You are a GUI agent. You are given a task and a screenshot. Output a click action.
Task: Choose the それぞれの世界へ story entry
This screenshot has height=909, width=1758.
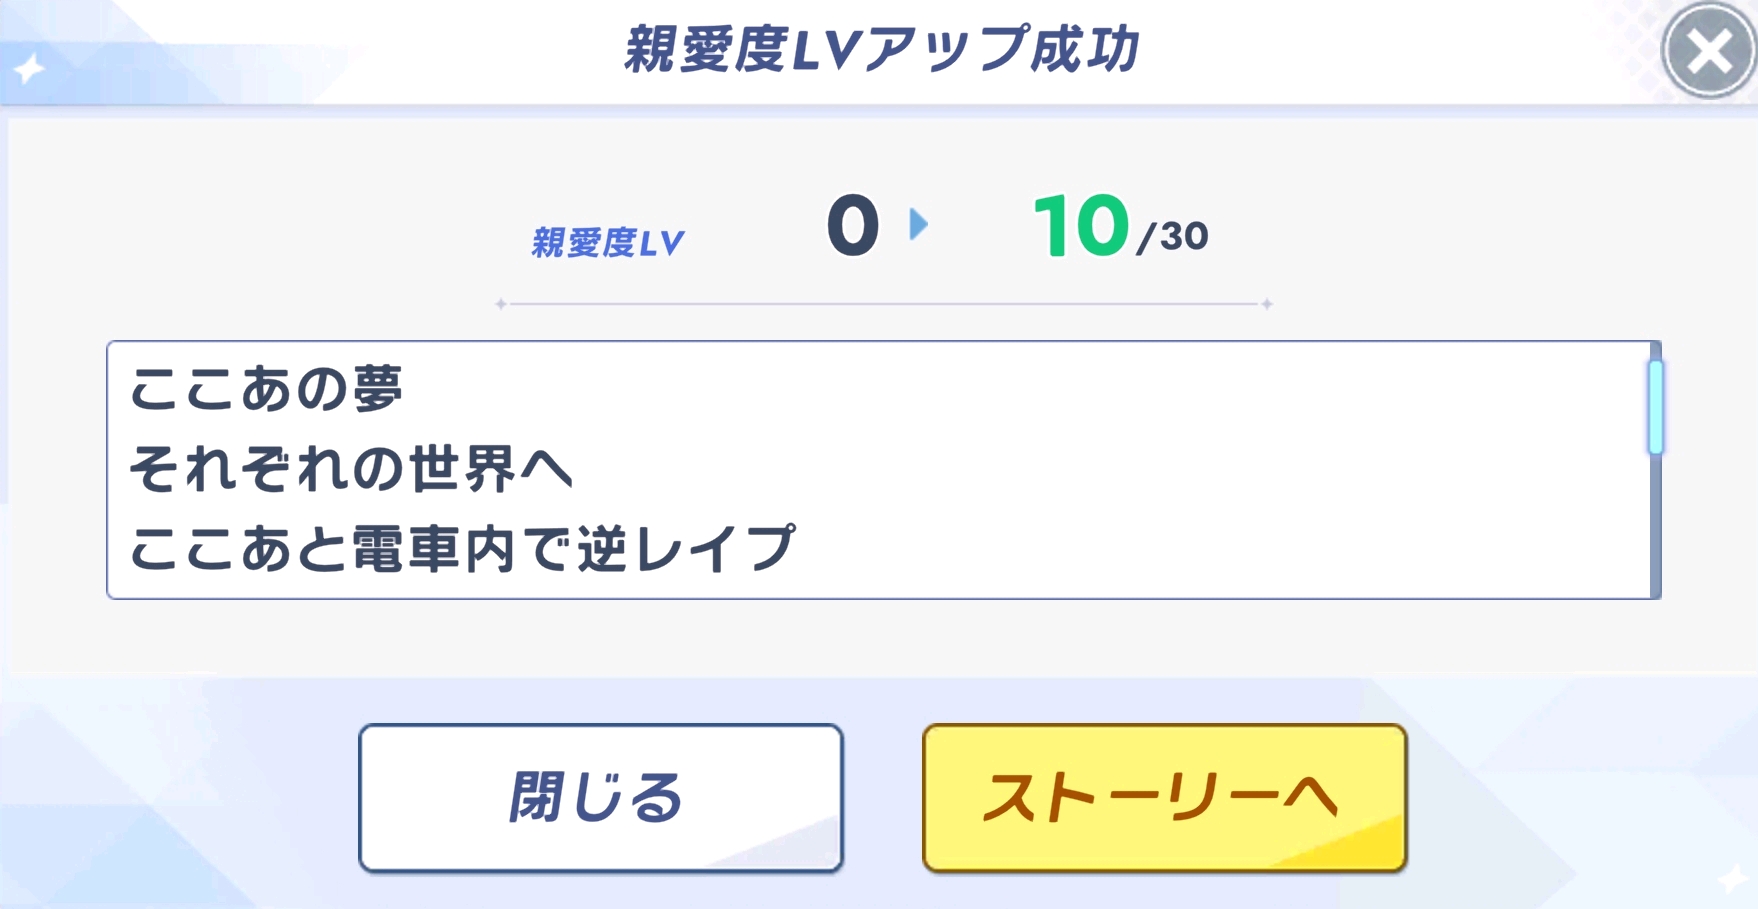pos(350,469)
